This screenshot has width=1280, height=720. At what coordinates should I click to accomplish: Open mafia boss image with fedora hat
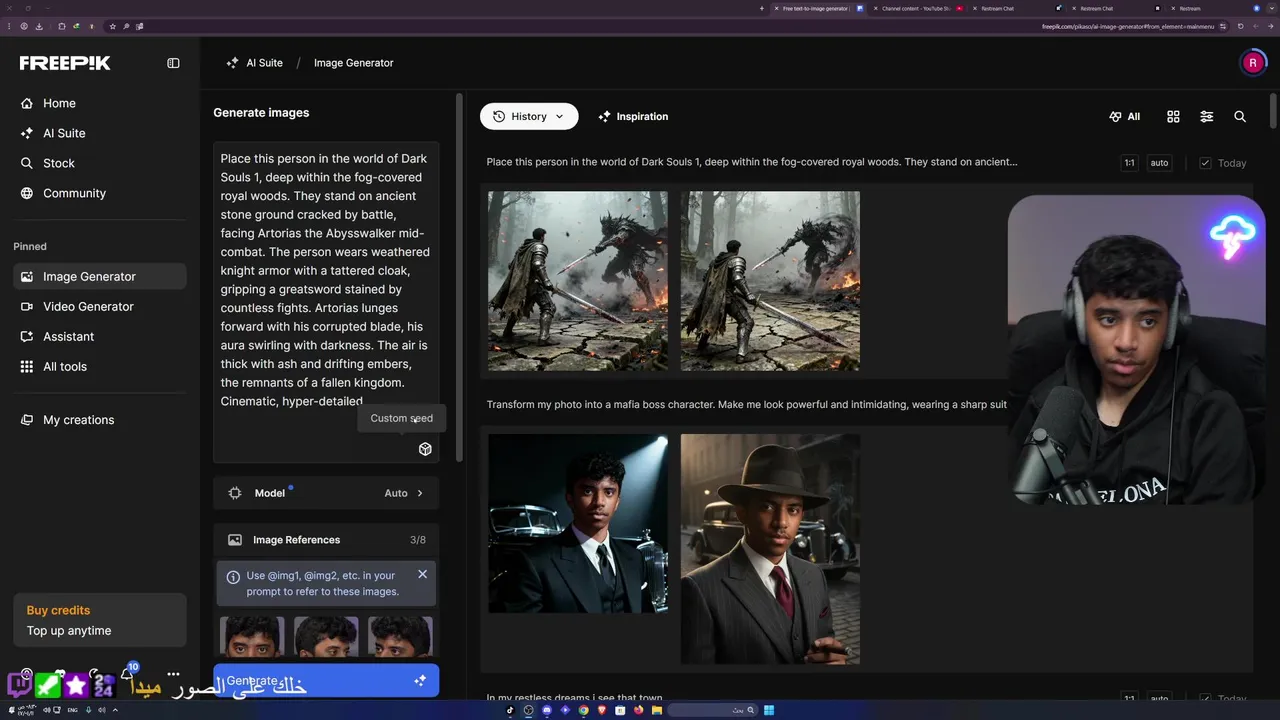770,549
